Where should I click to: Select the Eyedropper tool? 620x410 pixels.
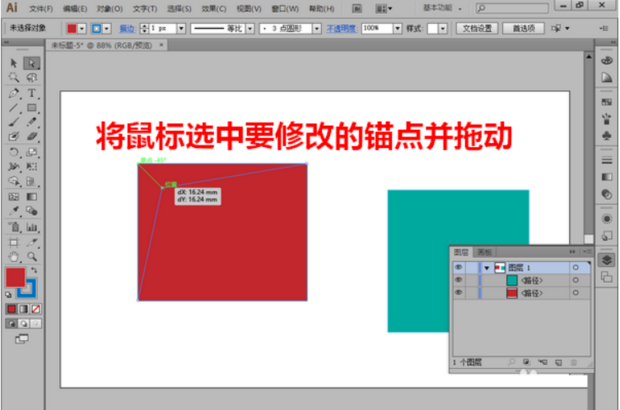click(x=14, y=211)
